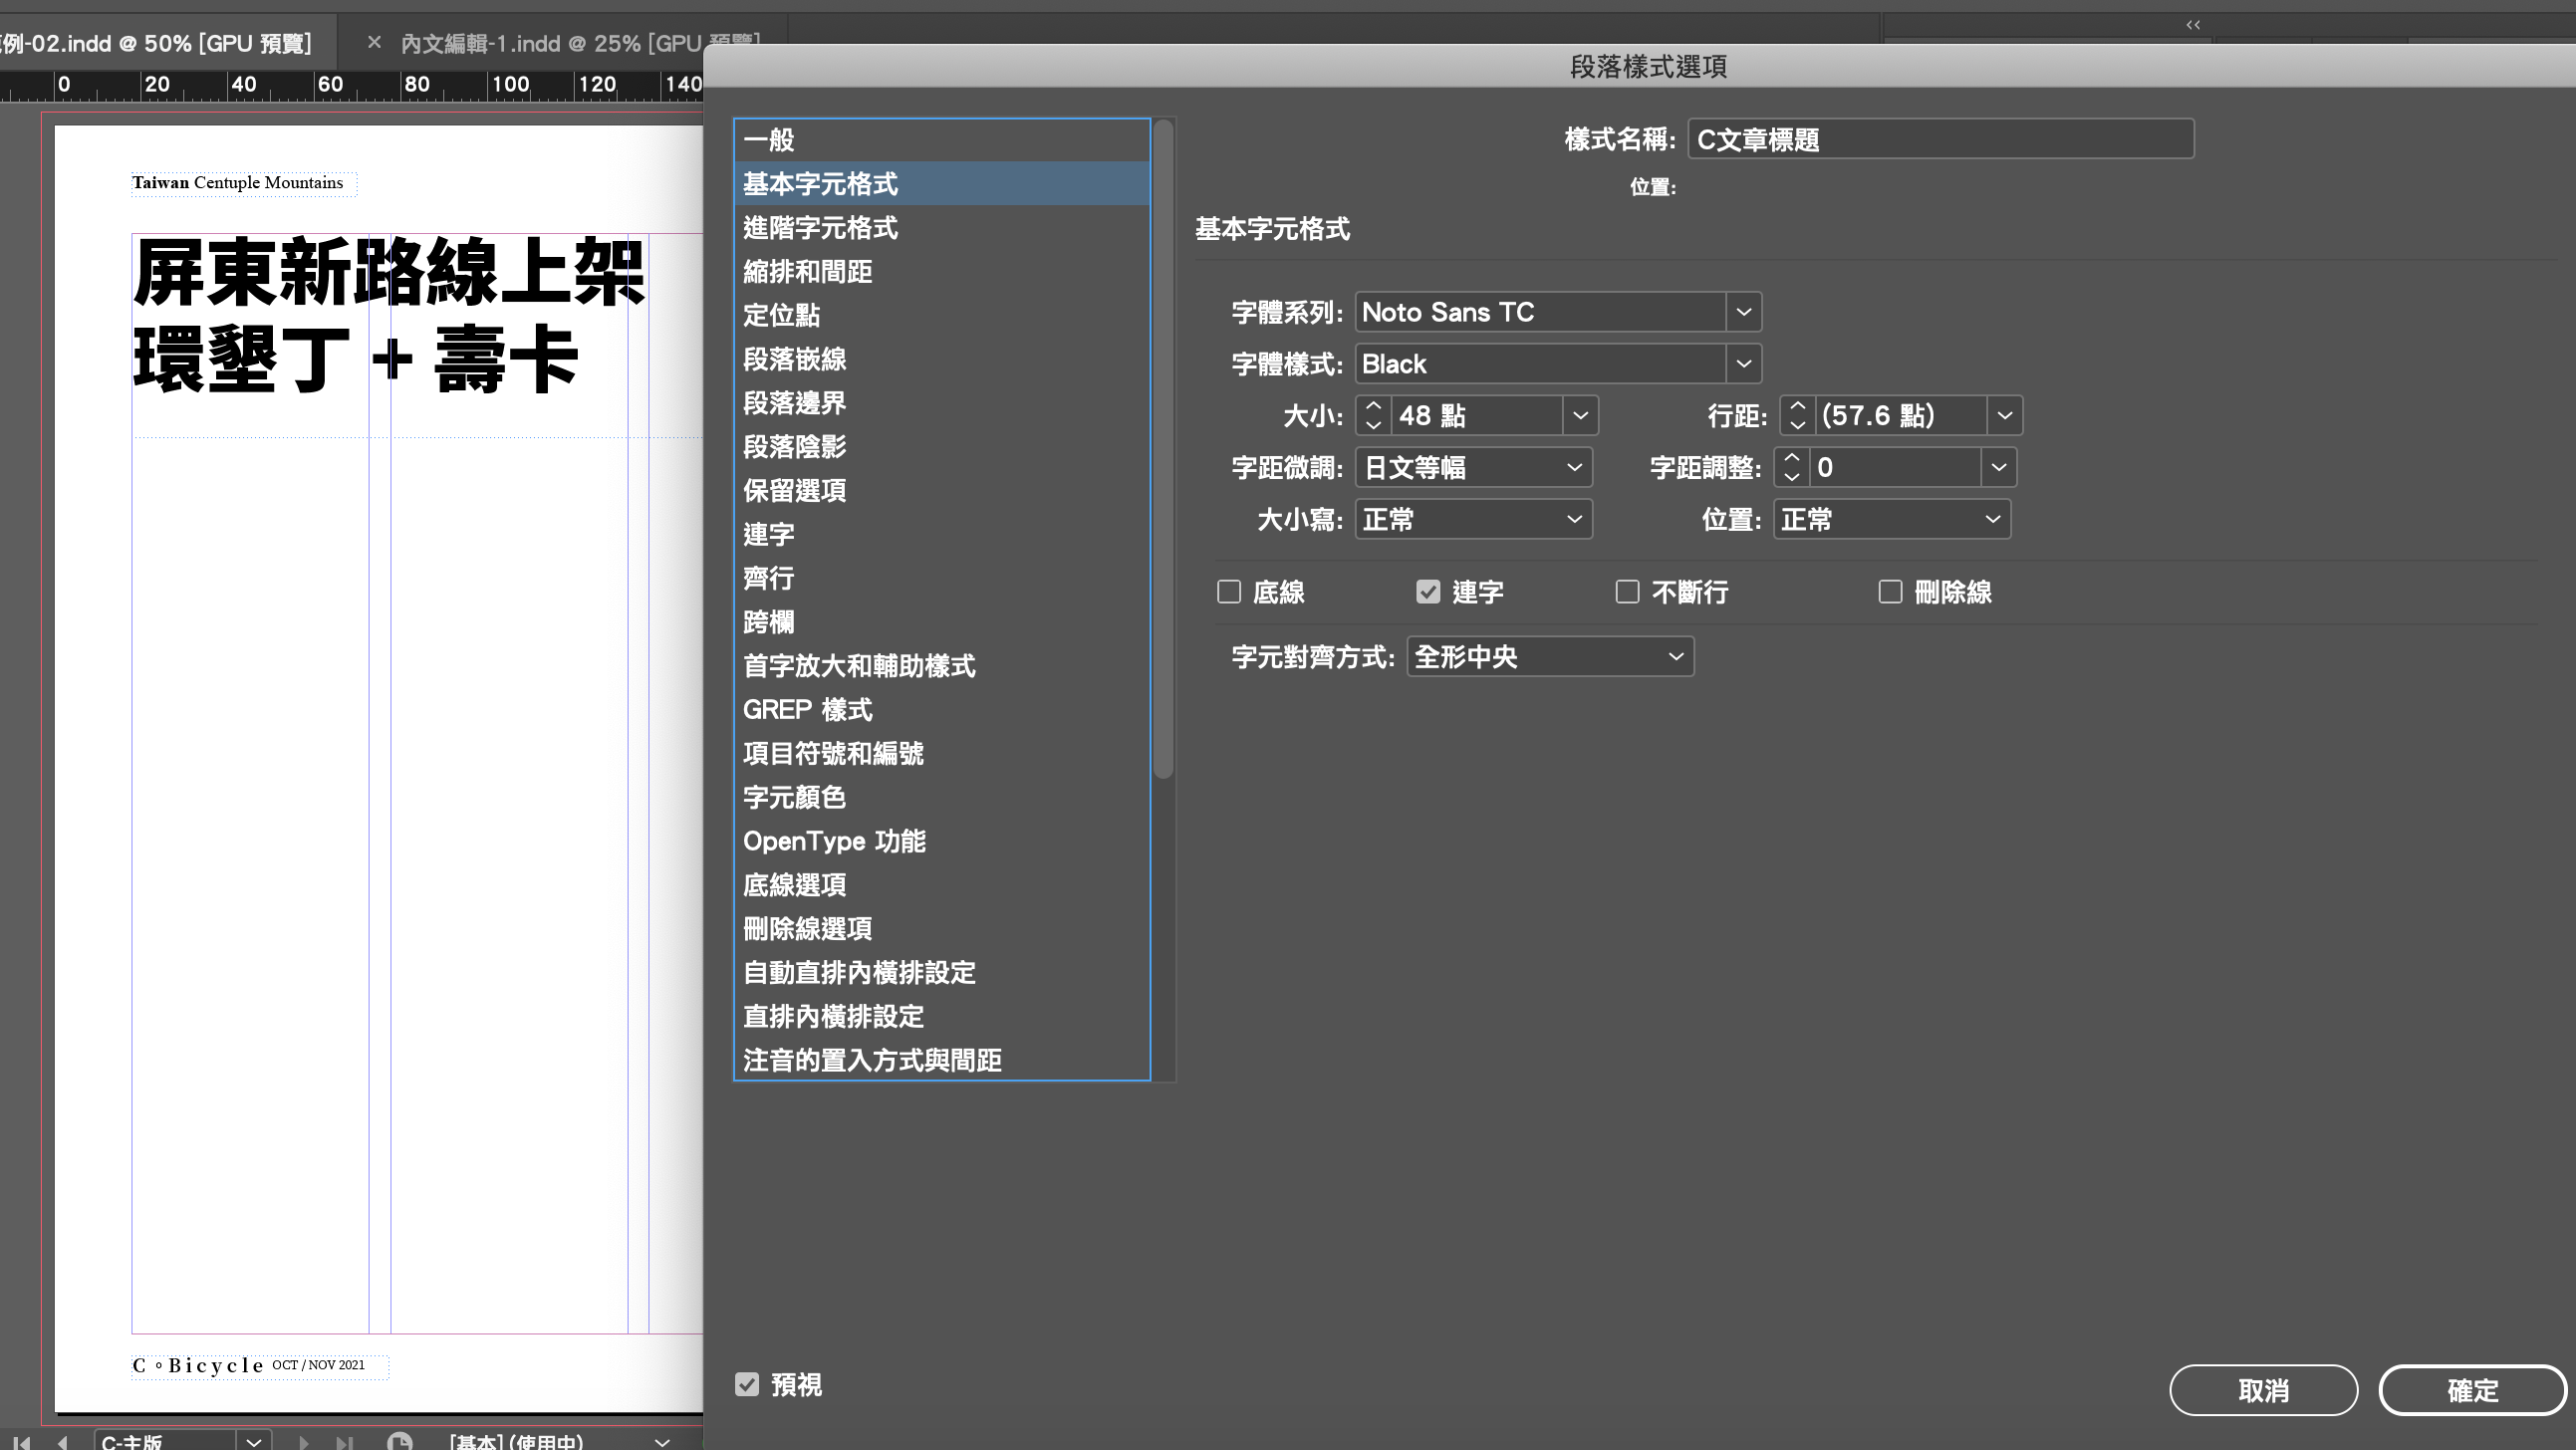Jump to last page arrow

click(344, 1441)
